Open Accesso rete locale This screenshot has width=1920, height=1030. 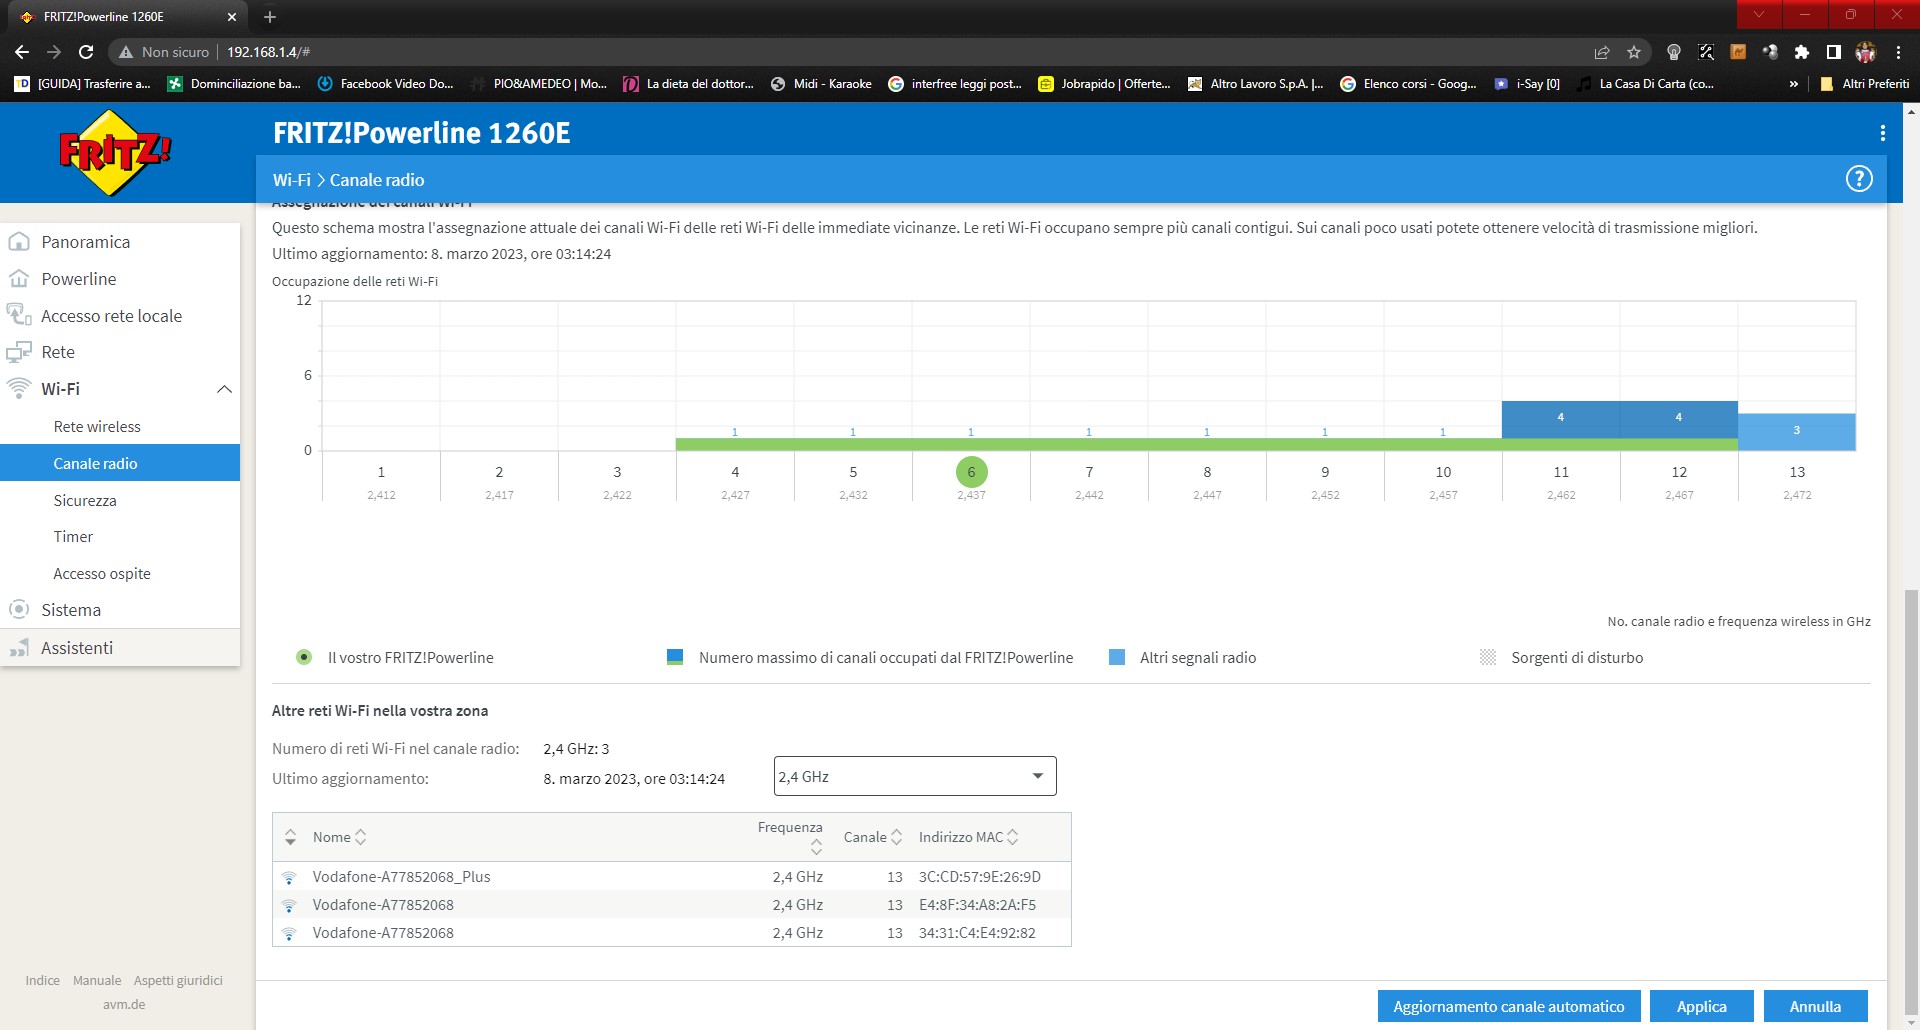coord(111,316)
